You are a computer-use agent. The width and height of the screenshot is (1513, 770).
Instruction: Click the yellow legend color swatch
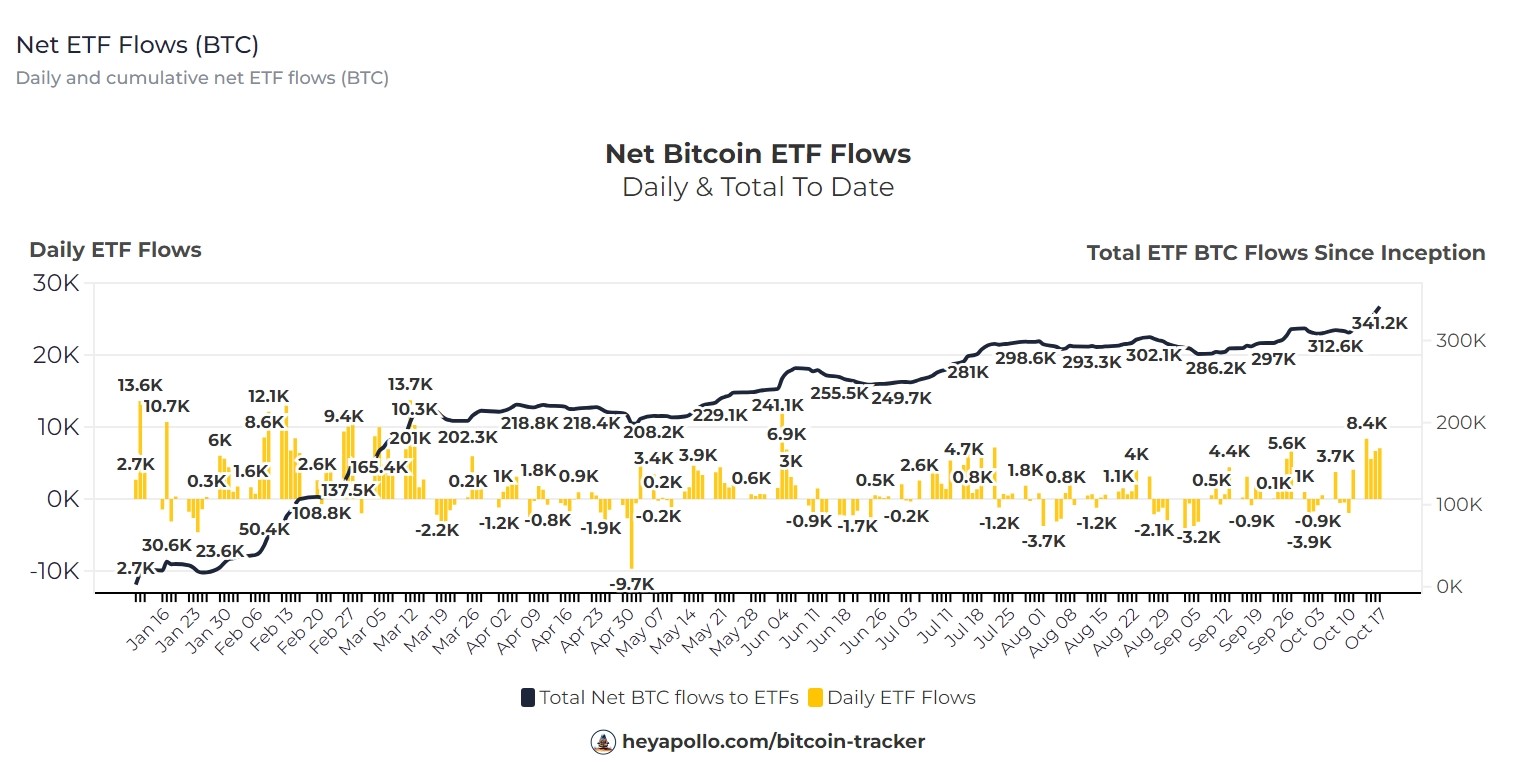click(815, 698)
